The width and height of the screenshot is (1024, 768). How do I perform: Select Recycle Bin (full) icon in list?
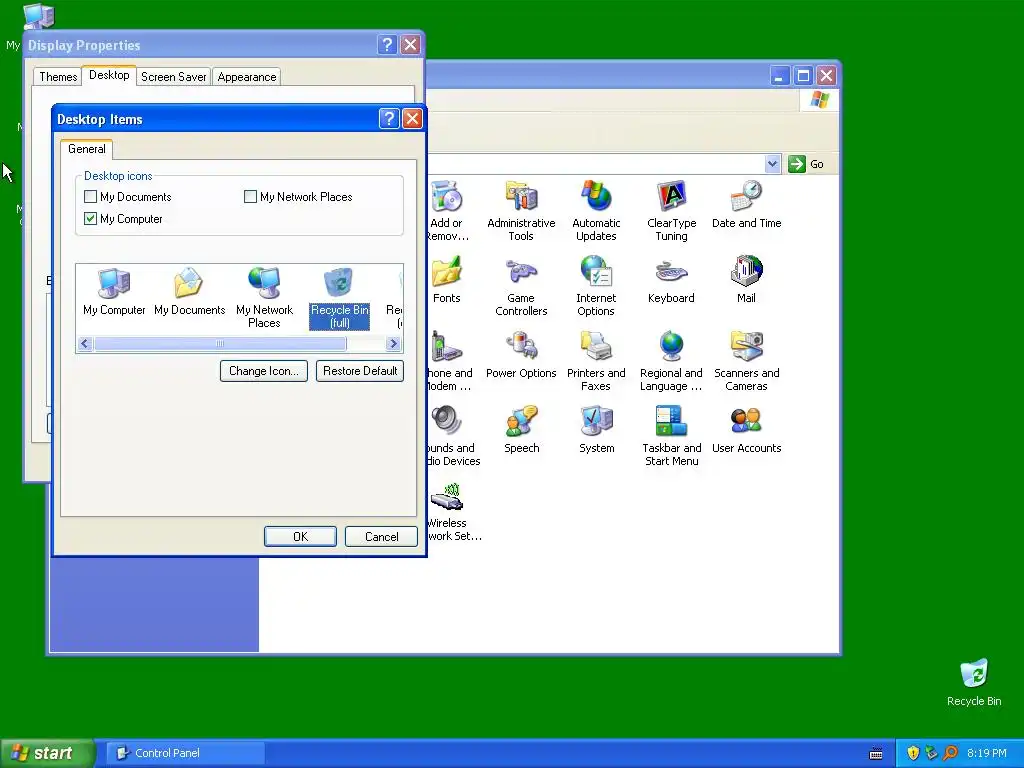(x=339, y=298)
